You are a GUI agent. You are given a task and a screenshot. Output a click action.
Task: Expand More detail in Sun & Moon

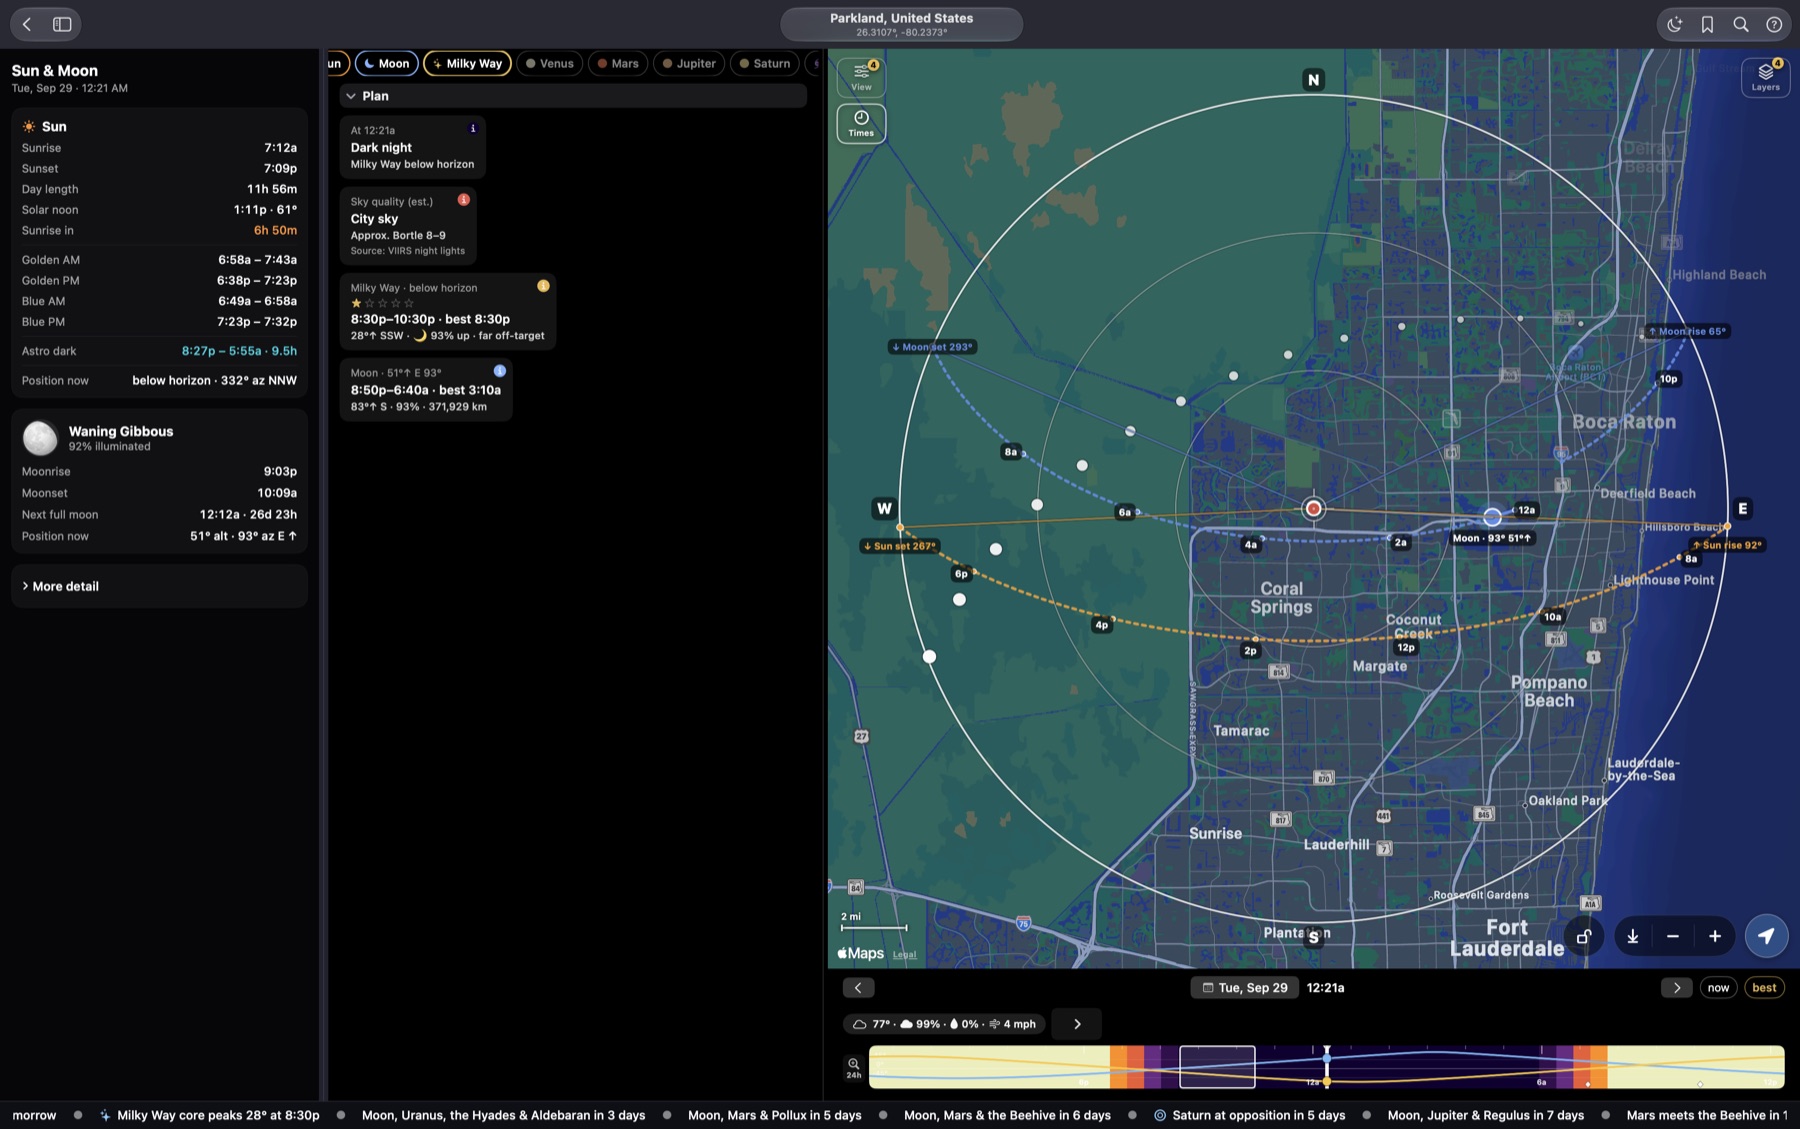[x=159, y=586]
